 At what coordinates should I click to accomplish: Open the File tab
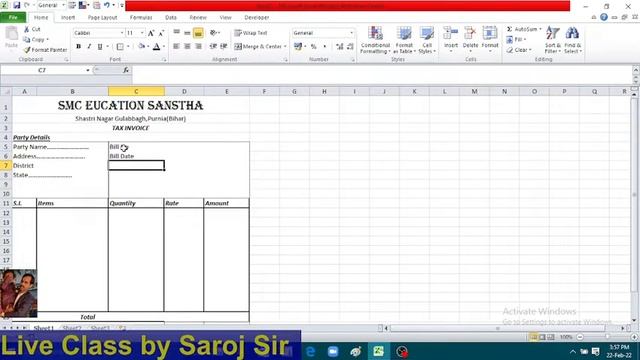pyautogui.click(x=13, y=18)
